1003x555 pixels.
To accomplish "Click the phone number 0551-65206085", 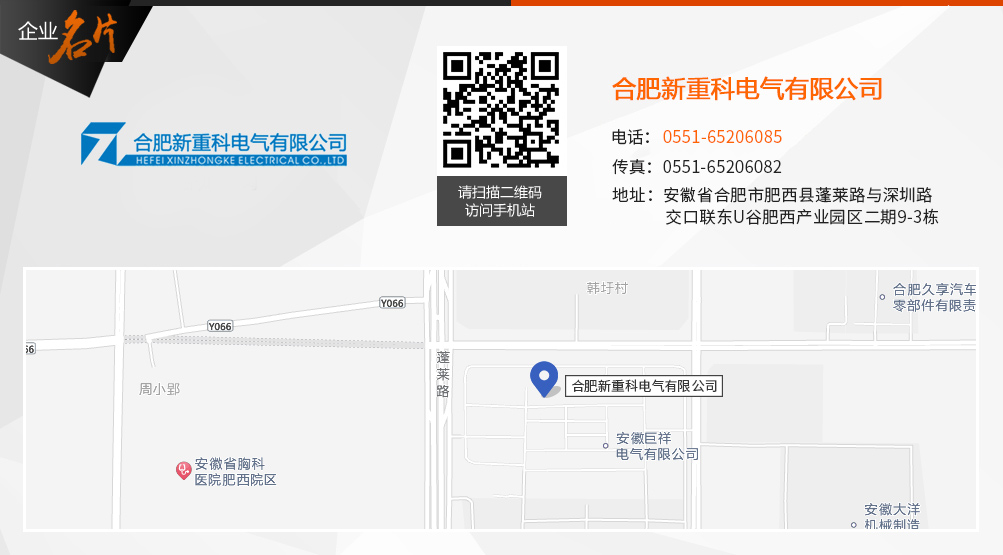I will (x=722, y=137).
